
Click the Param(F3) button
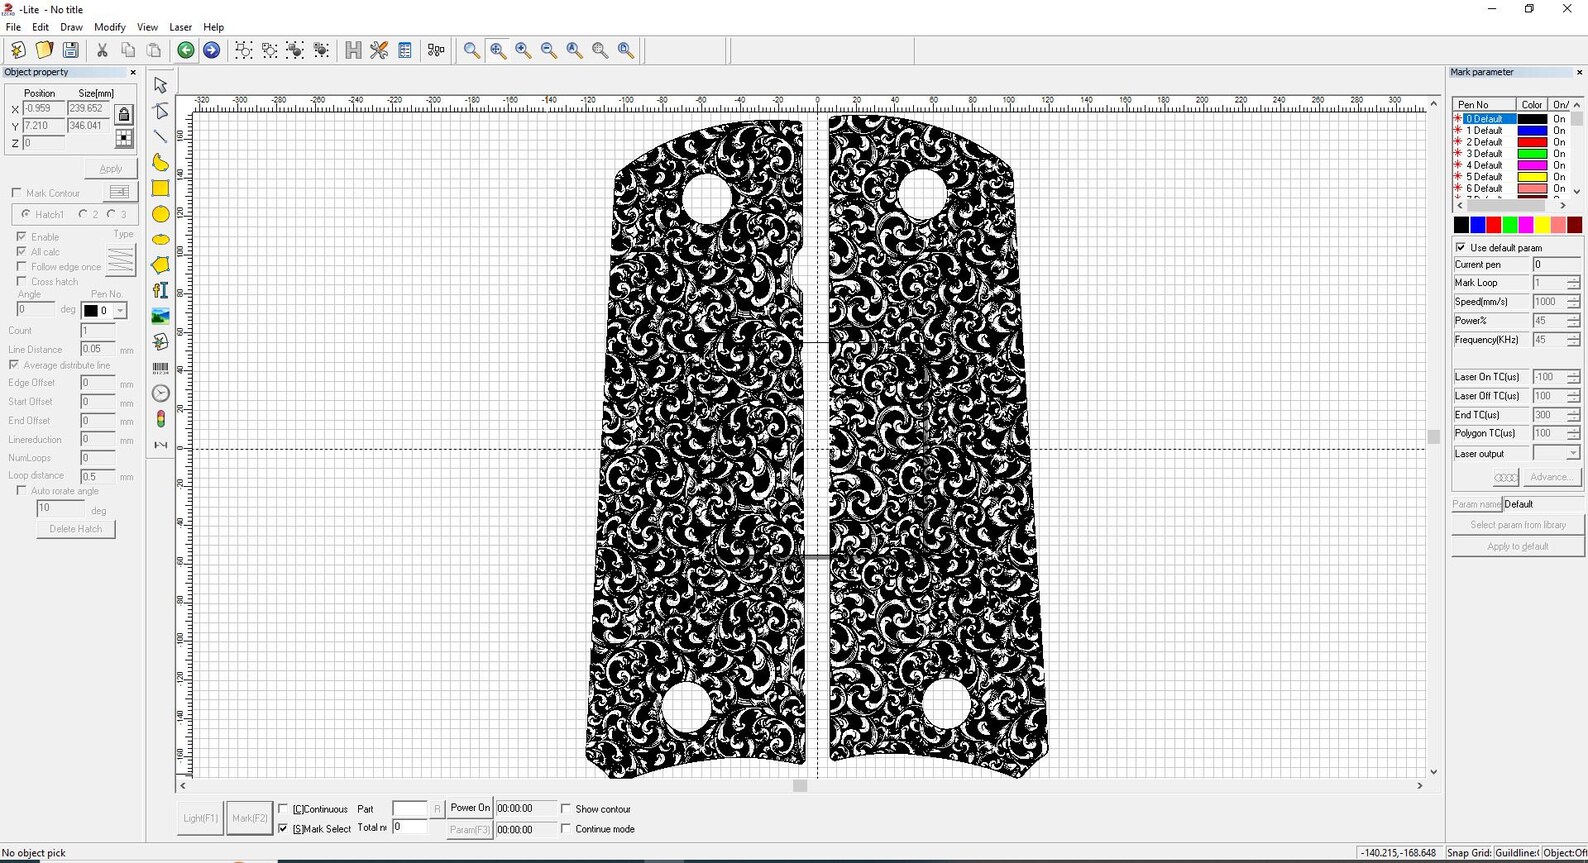[x=470, y=830]
